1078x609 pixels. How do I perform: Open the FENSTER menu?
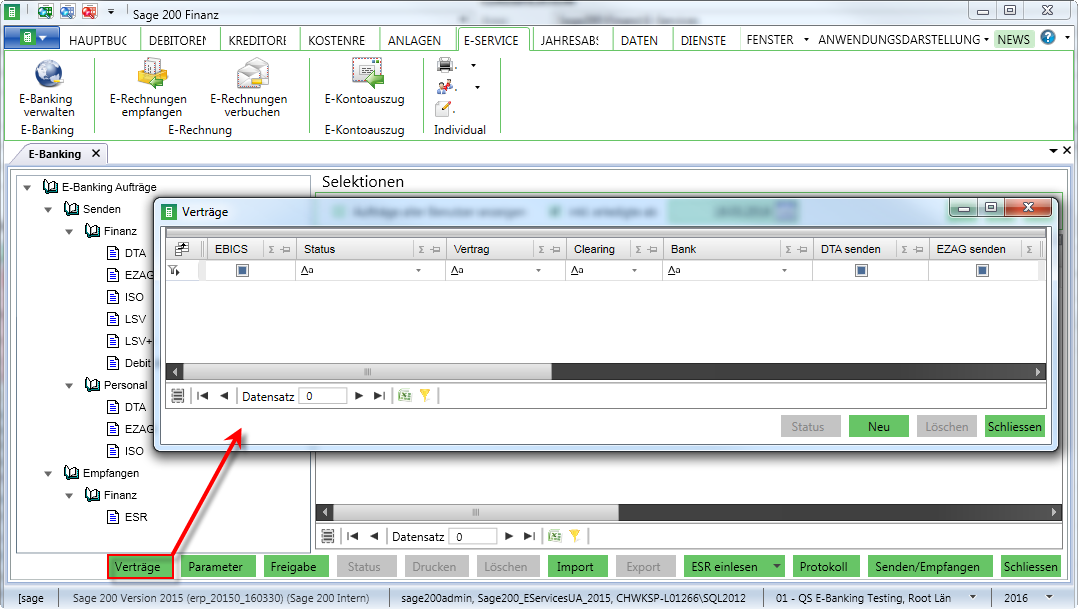[x=778, y=40]
